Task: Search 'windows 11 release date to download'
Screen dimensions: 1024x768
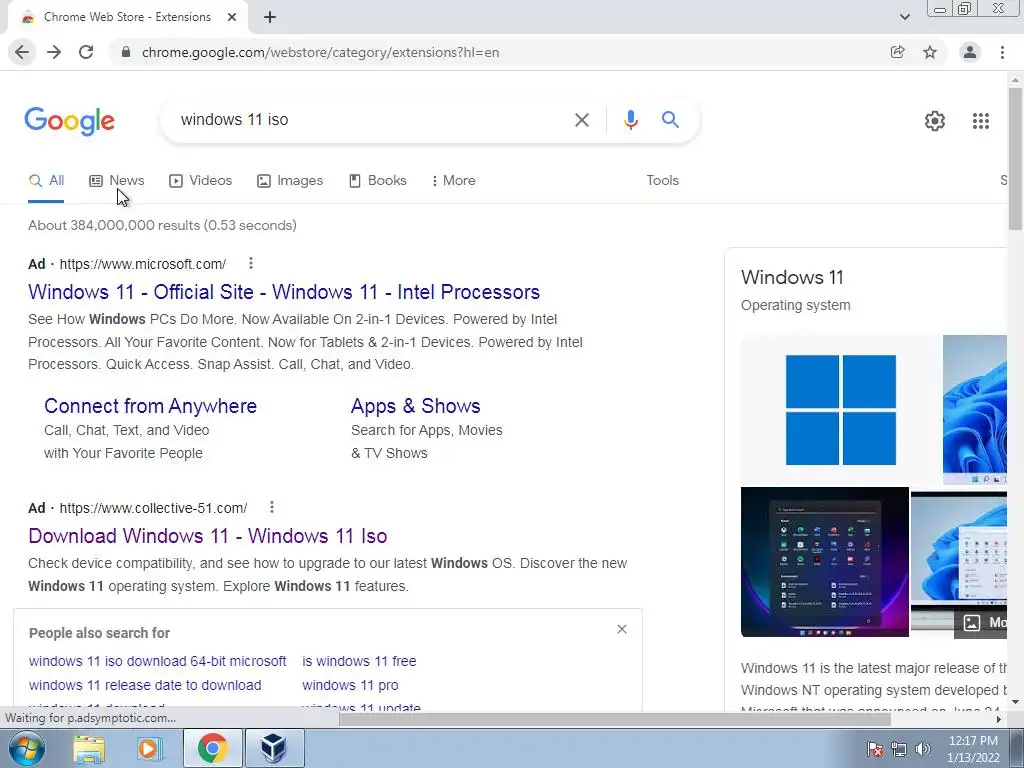Action: click(145, 685)
